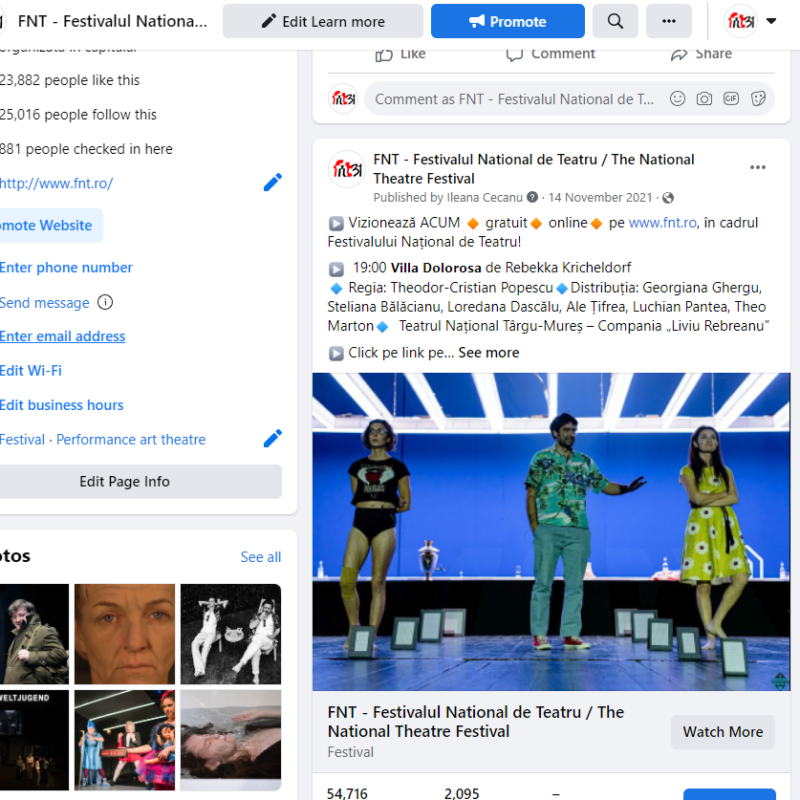The width and height of the screenshot is (800, 800).
Task: Click the info icon beside Send message
Action: (105, 303)
